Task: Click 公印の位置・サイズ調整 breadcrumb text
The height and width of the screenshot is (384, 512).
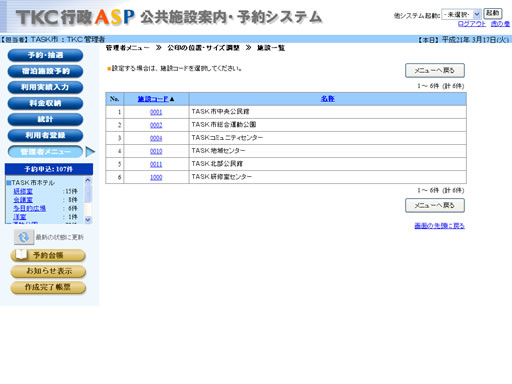Action: pyautogui.click(x=203, y=48)
